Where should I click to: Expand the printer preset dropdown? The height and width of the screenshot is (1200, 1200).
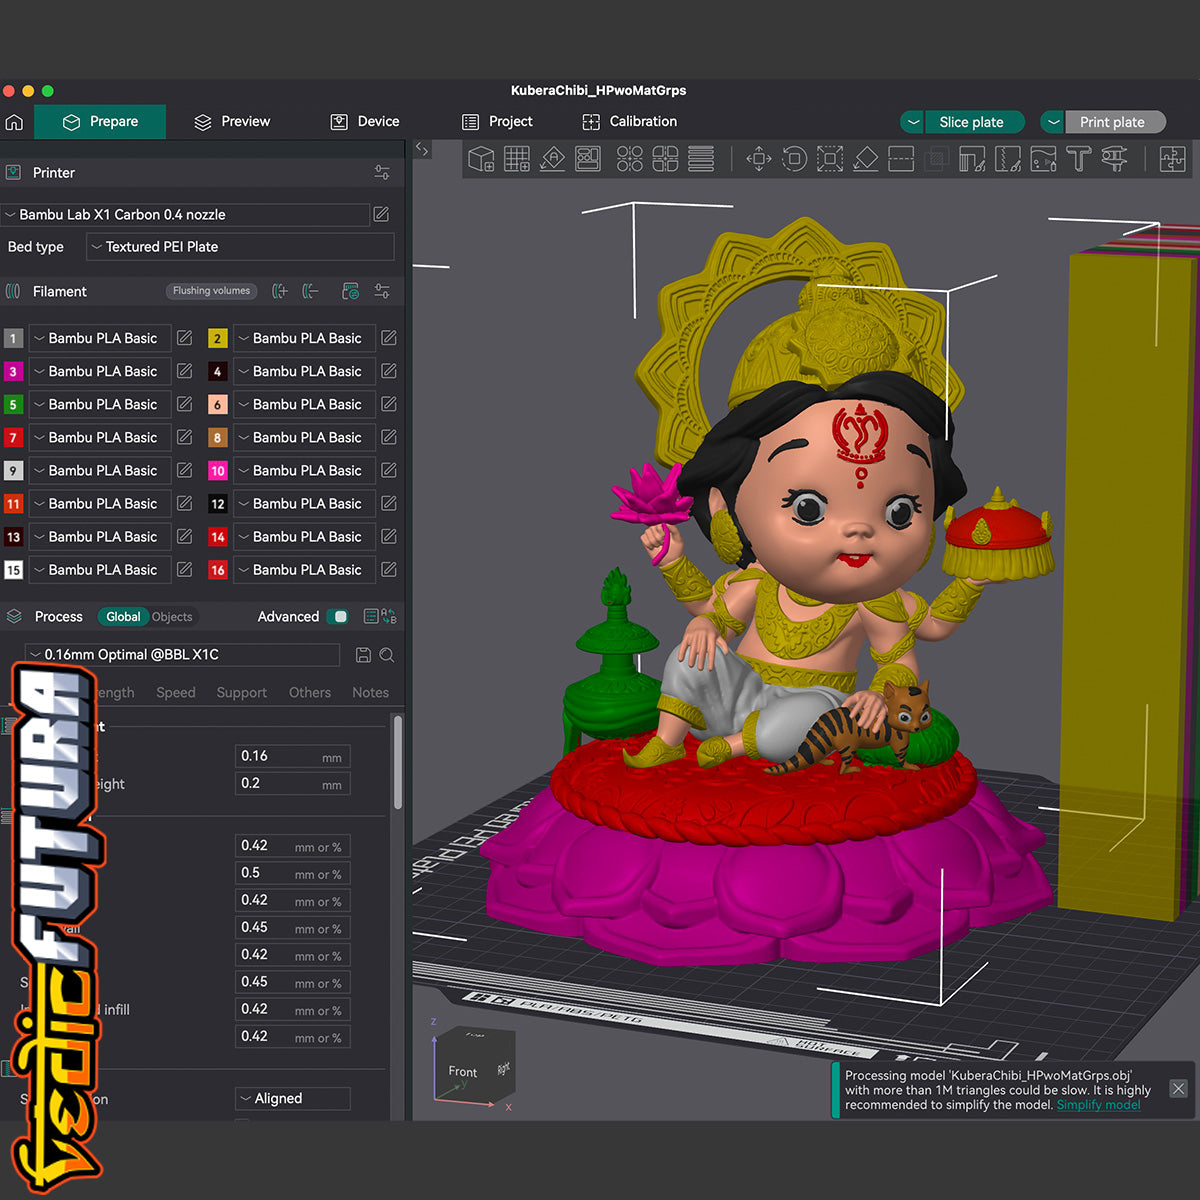click(185, 215)
